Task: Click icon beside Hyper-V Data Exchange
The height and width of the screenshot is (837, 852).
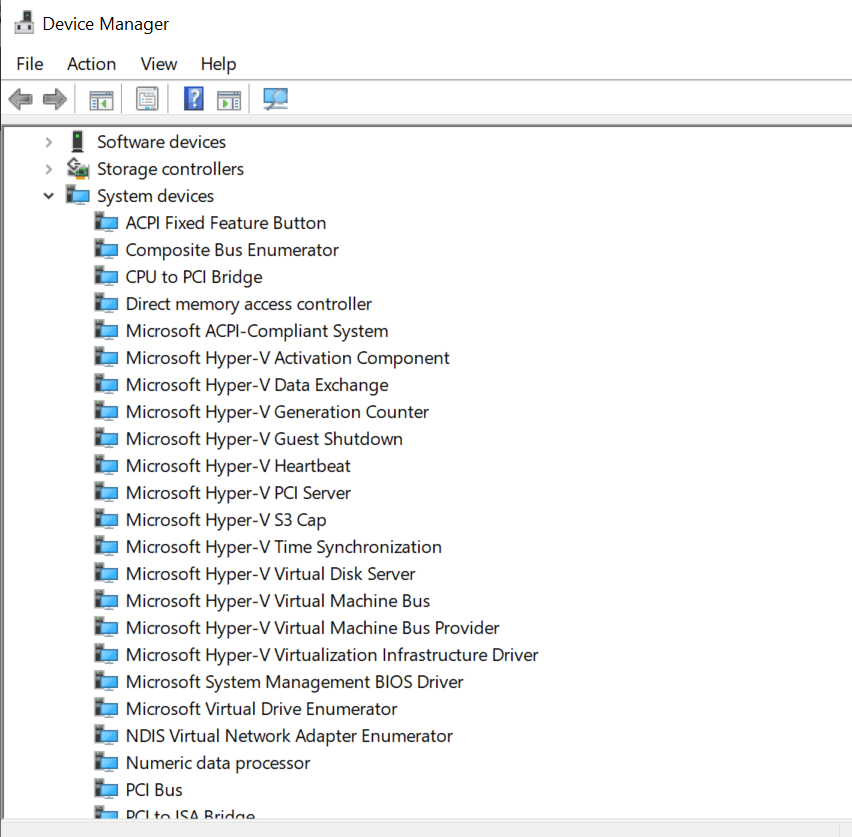Action: (106, 384)
